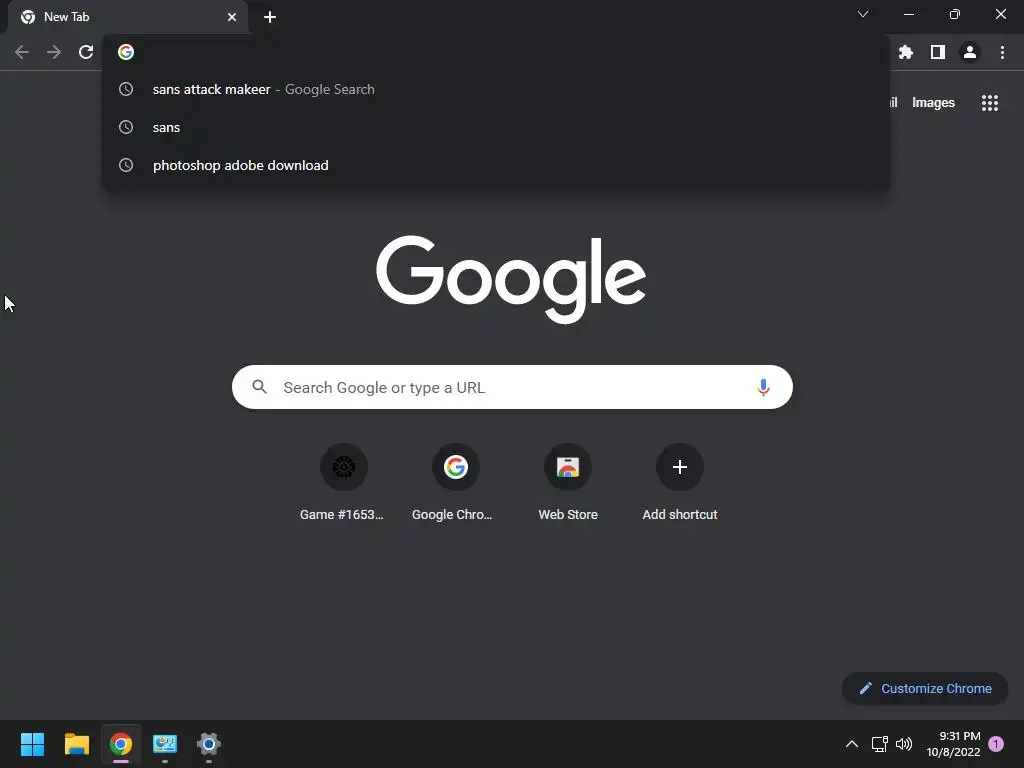Expand the tab search chevron
Image resolution: width=1024 pixels, height=768 pixels.
point(863,14)
